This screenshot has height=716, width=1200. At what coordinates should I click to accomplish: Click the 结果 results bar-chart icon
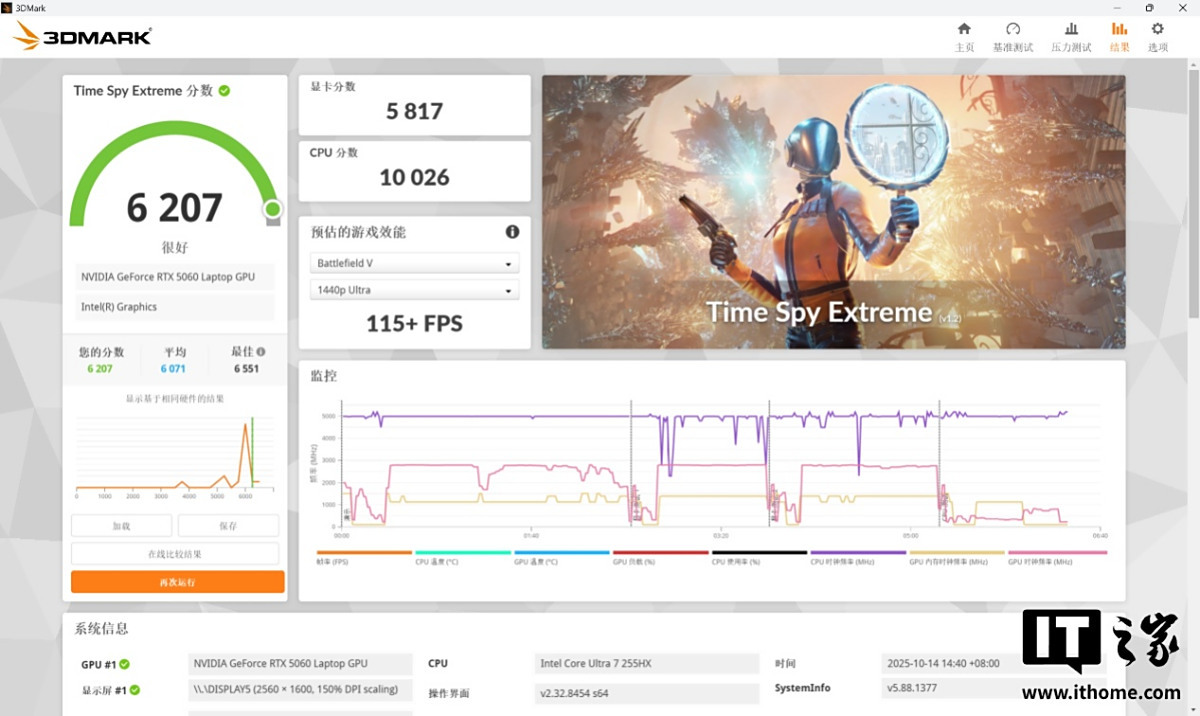pos(1119,30)
